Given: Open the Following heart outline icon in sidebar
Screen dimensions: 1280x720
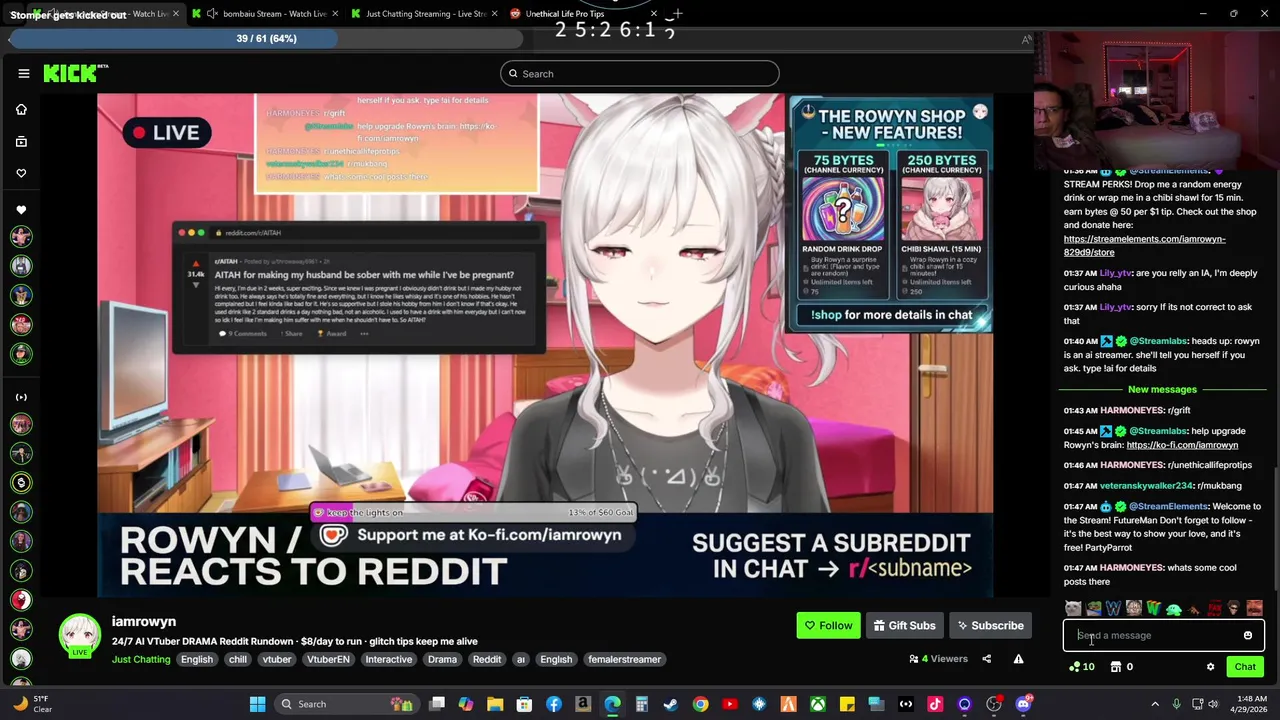Looking at the screenshot, I should click(21, 173).
